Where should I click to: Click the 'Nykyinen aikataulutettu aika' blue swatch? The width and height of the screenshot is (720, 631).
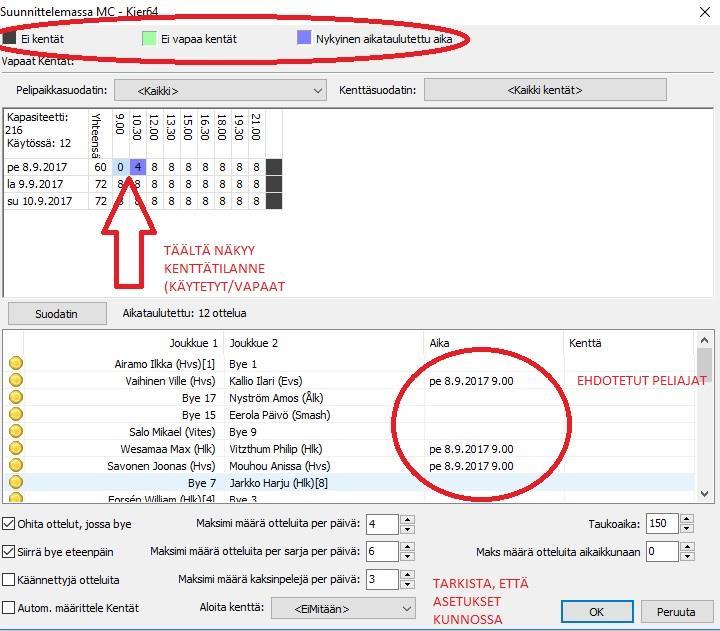(x=304, y=37)
